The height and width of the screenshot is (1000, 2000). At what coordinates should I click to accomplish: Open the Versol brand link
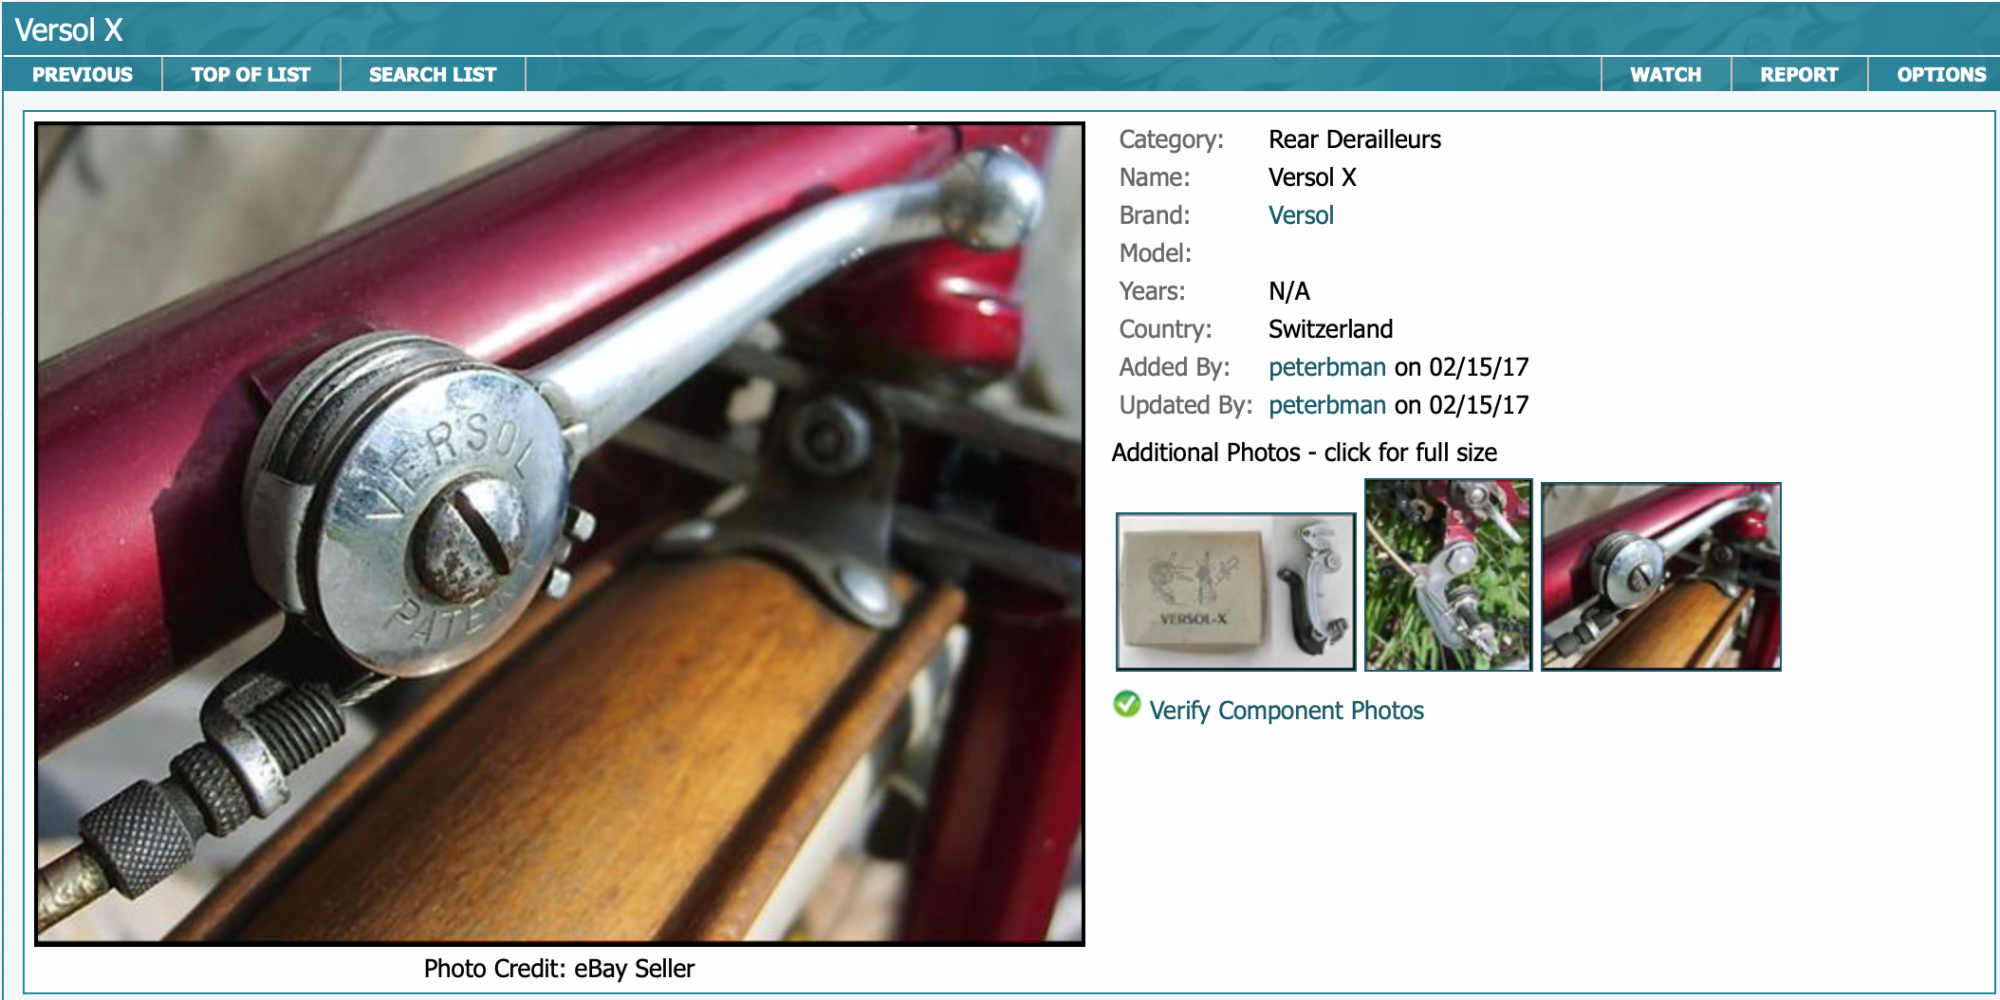pyautogui.click(x=1300, y=216)
